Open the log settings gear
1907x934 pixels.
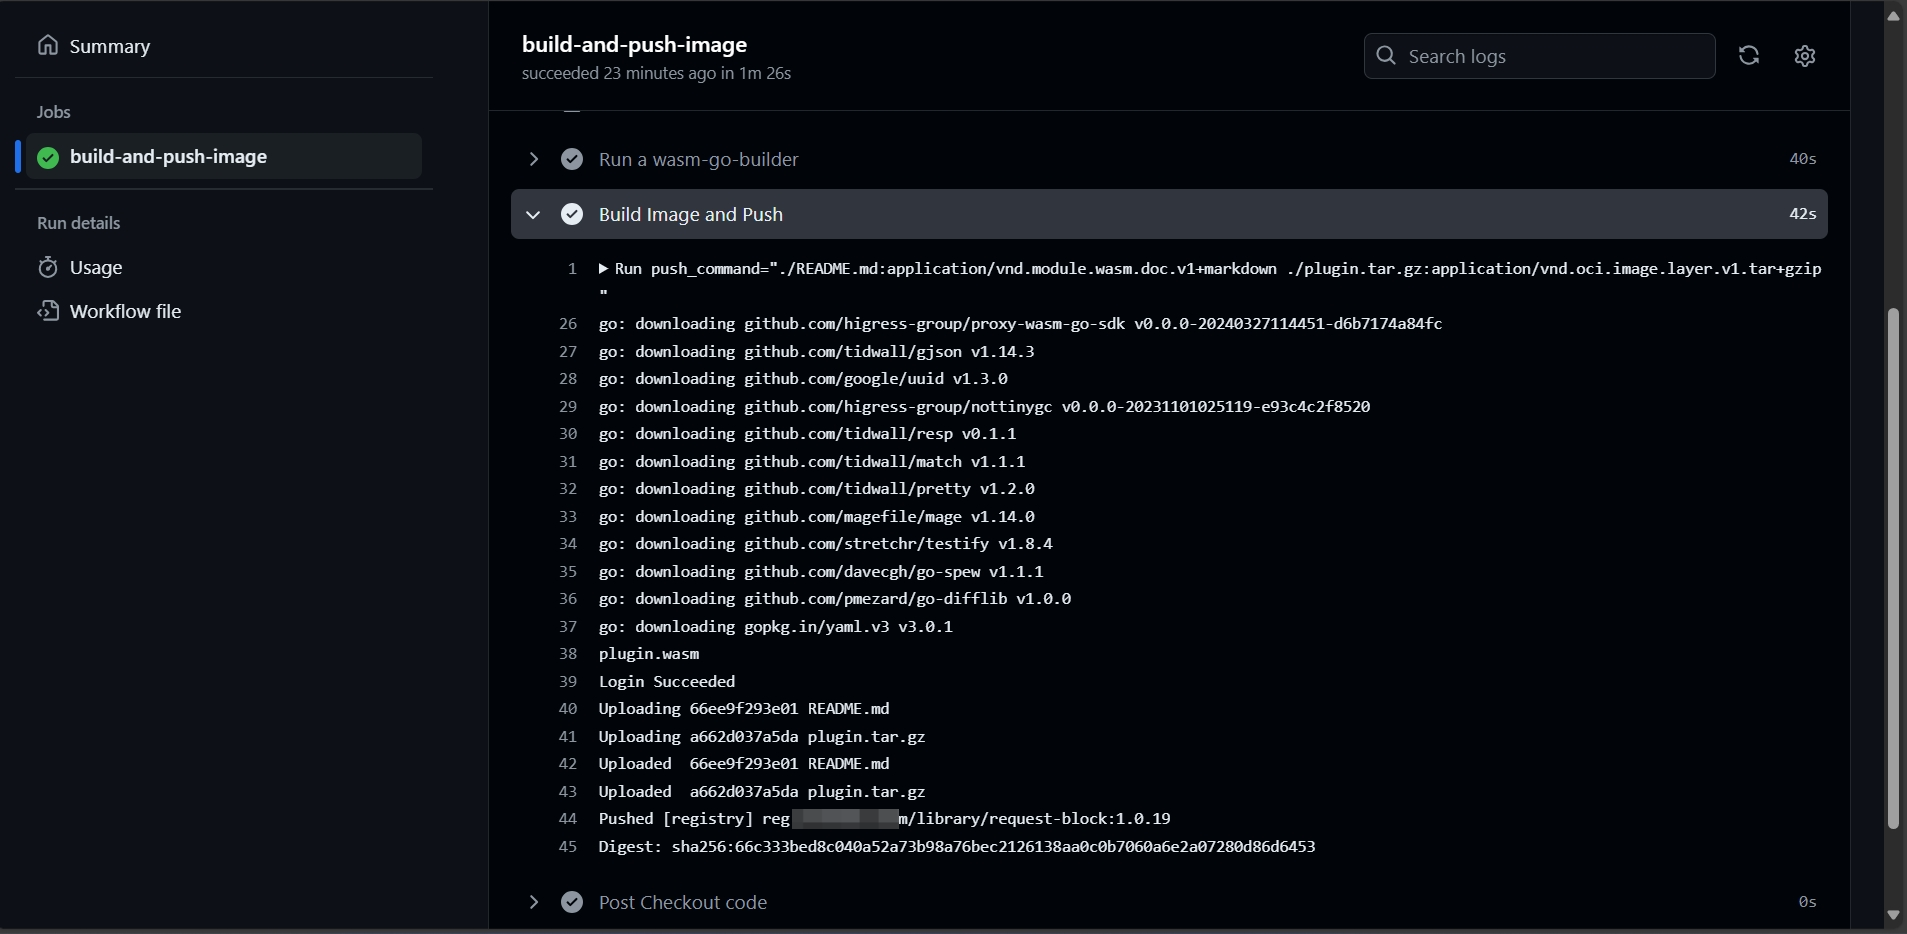(x=1805, y=56)
